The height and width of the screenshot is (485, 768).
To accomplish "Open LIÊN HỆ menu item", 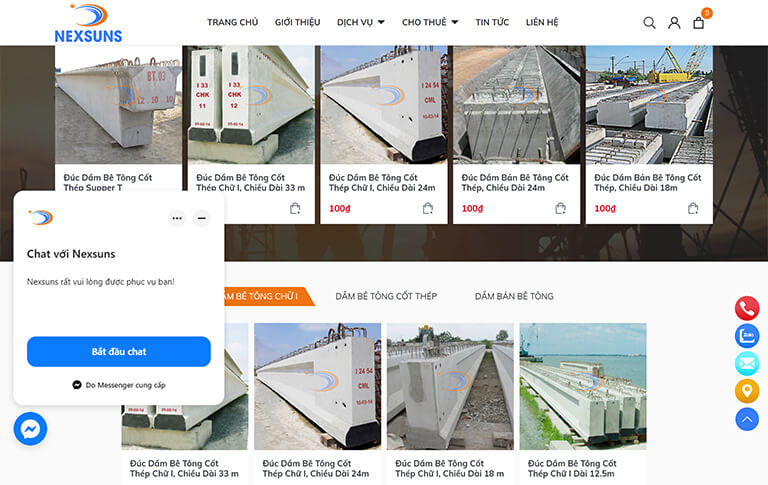I will pos(542,22).
